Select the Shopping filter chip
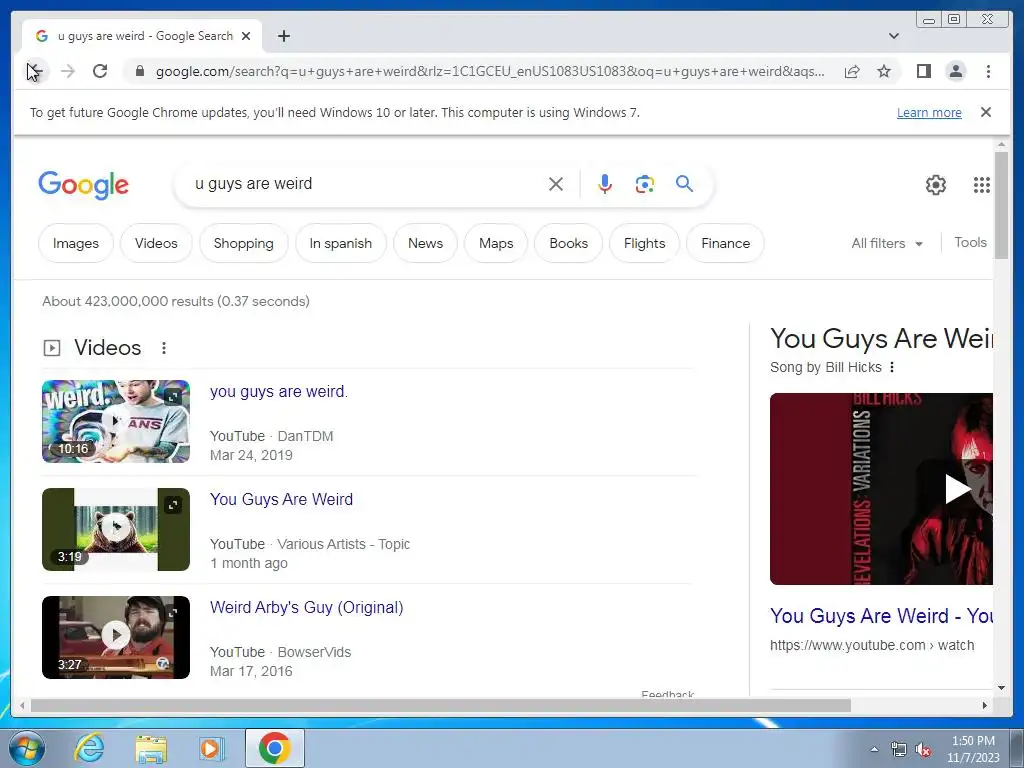 click(244, 243)
